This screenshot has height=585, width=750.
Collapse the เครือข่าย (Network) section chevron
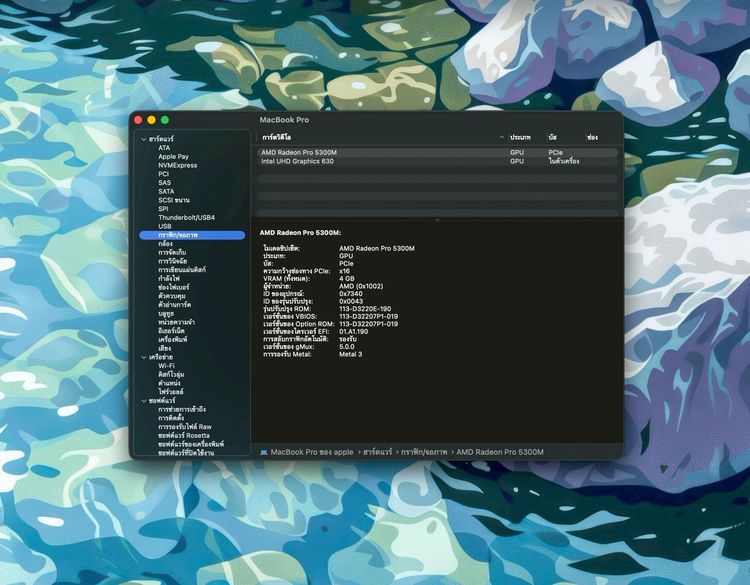[143, 357]
